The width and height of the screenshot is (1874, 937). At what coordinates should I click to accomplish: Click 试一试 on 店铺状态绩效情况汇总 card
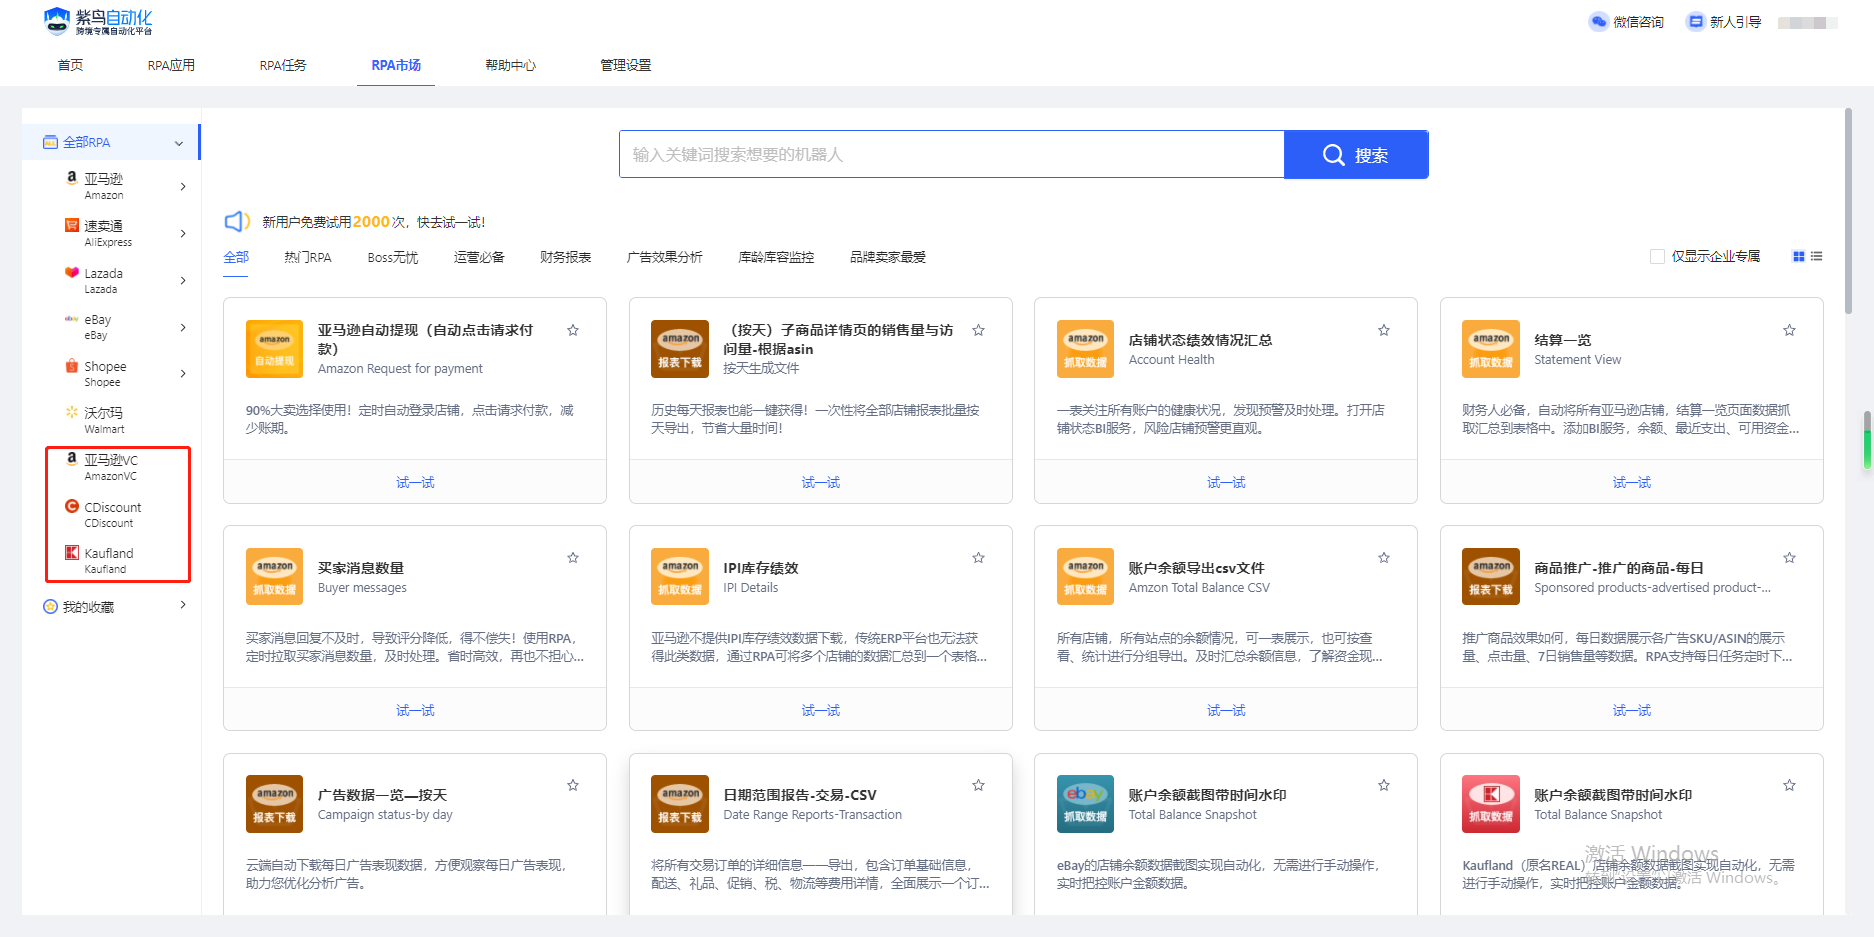(1226, 482)
